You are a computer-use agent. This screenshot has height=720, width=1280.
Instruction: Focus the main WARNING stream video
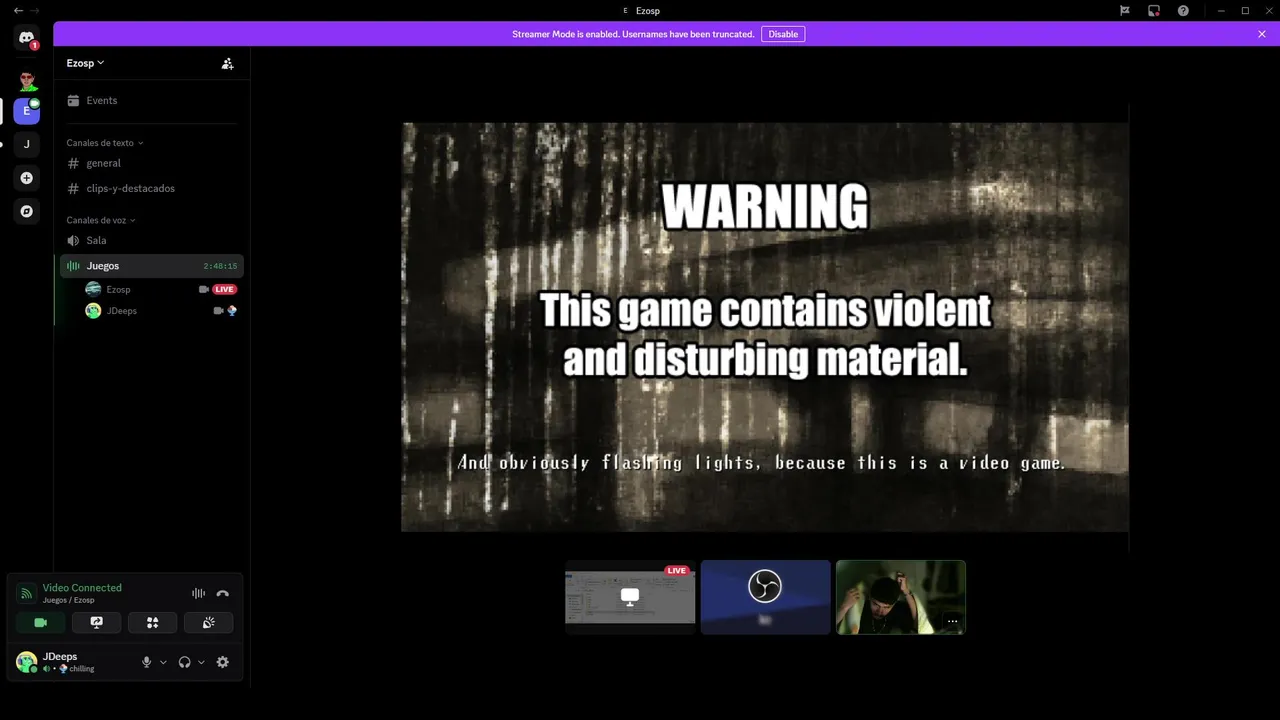pos(765,327)
